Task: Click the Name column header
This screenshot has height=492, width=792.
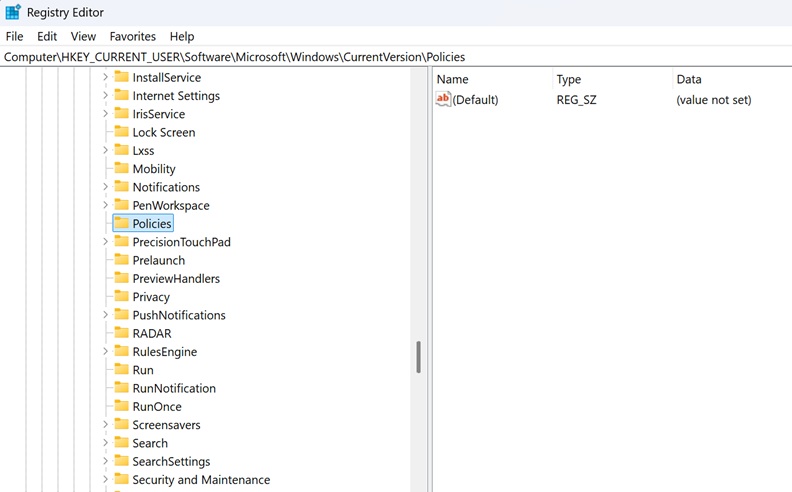Action: 453,79
